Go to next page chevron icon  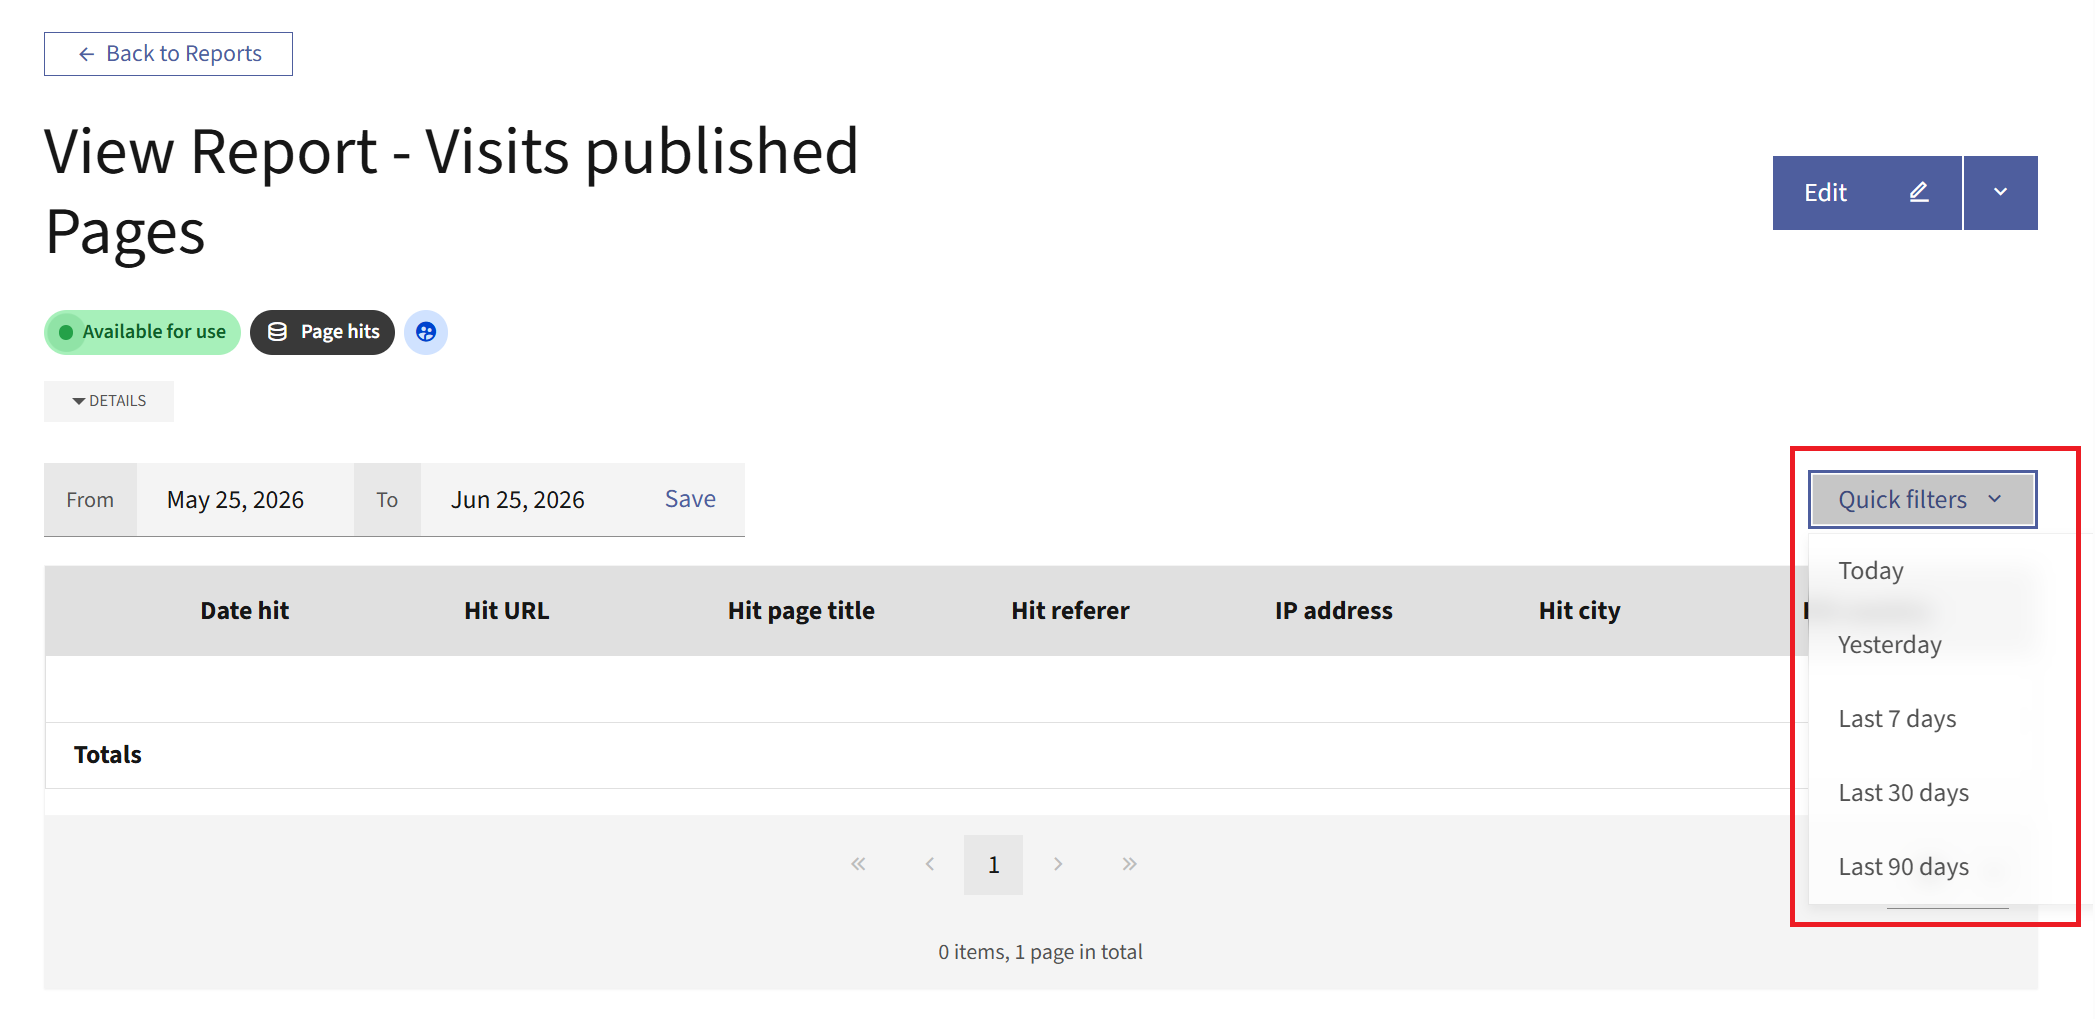pos(1058,864)
